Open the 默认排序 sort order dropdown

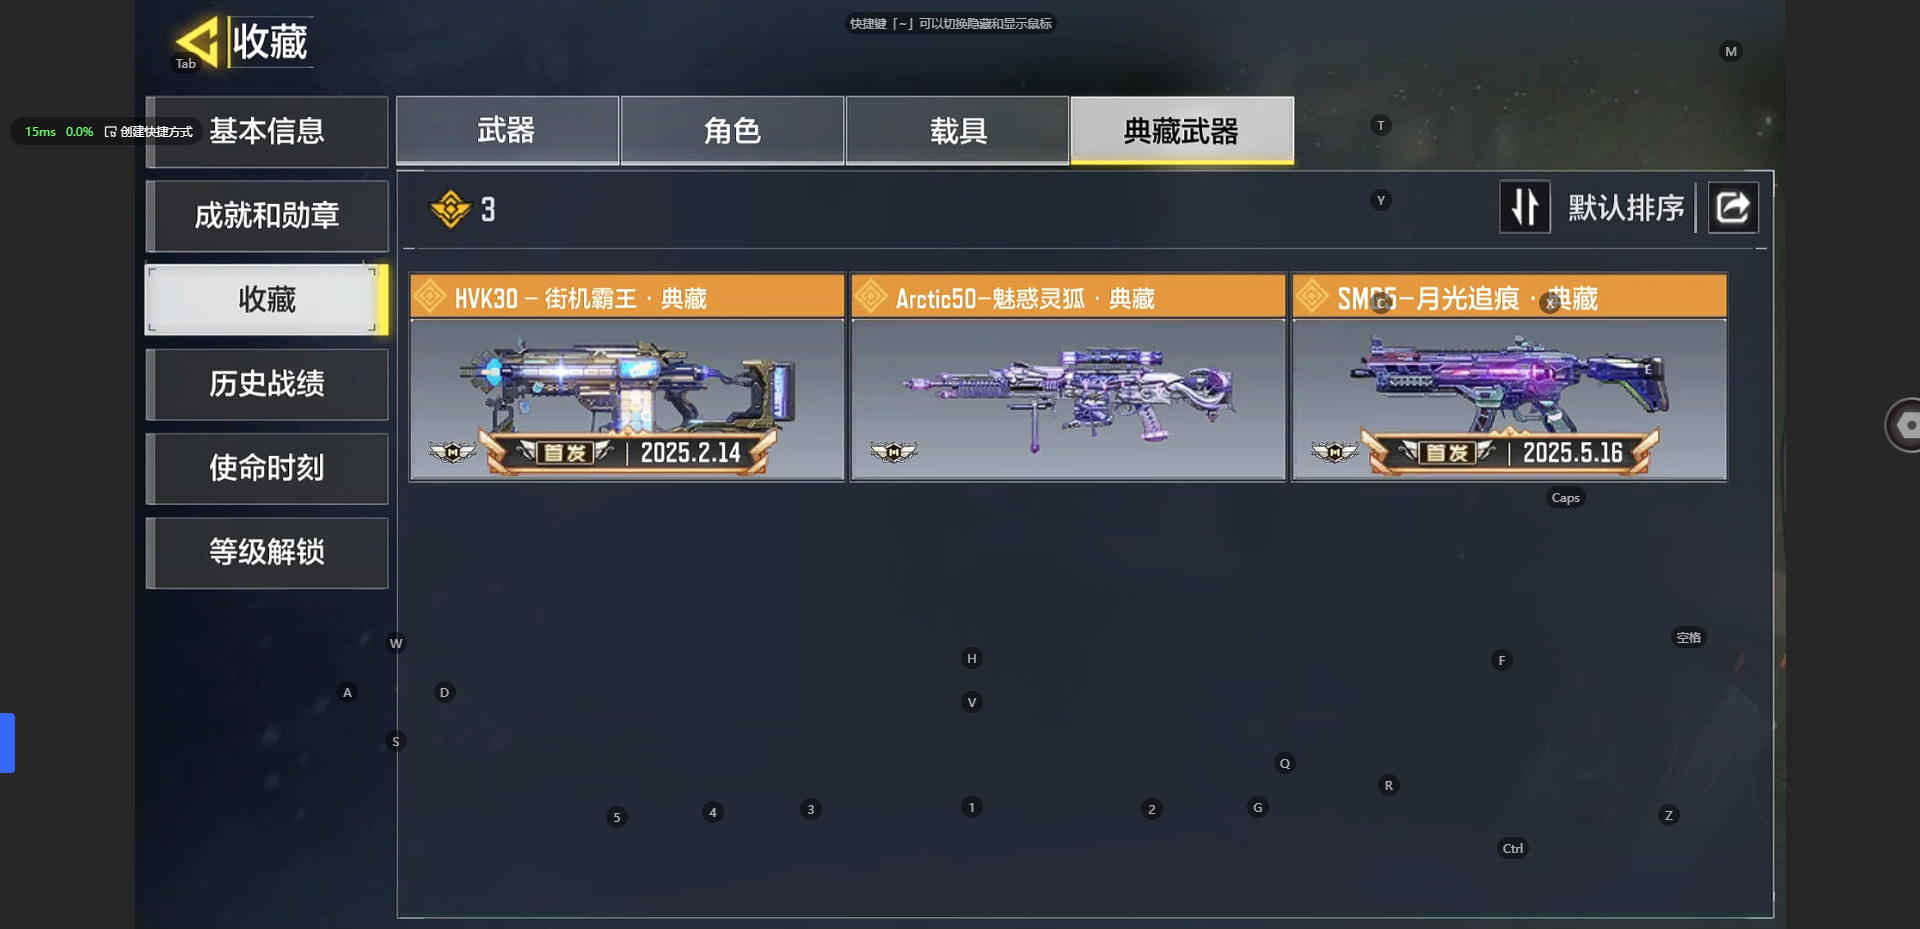coord(1626,208)
